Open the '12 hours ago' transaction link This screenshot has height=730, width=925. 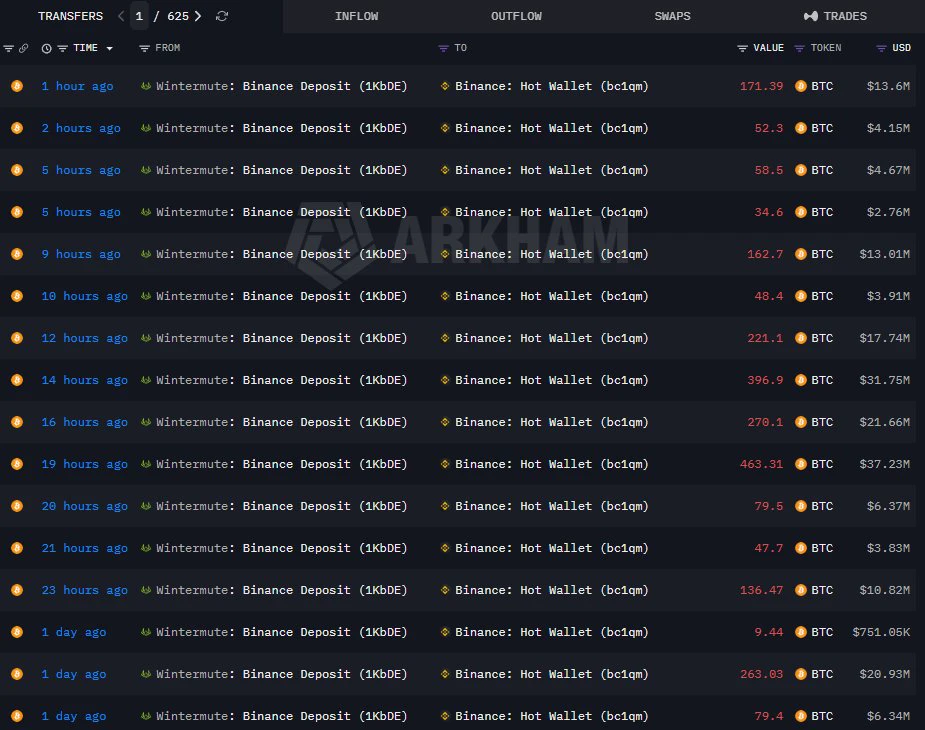84,338
